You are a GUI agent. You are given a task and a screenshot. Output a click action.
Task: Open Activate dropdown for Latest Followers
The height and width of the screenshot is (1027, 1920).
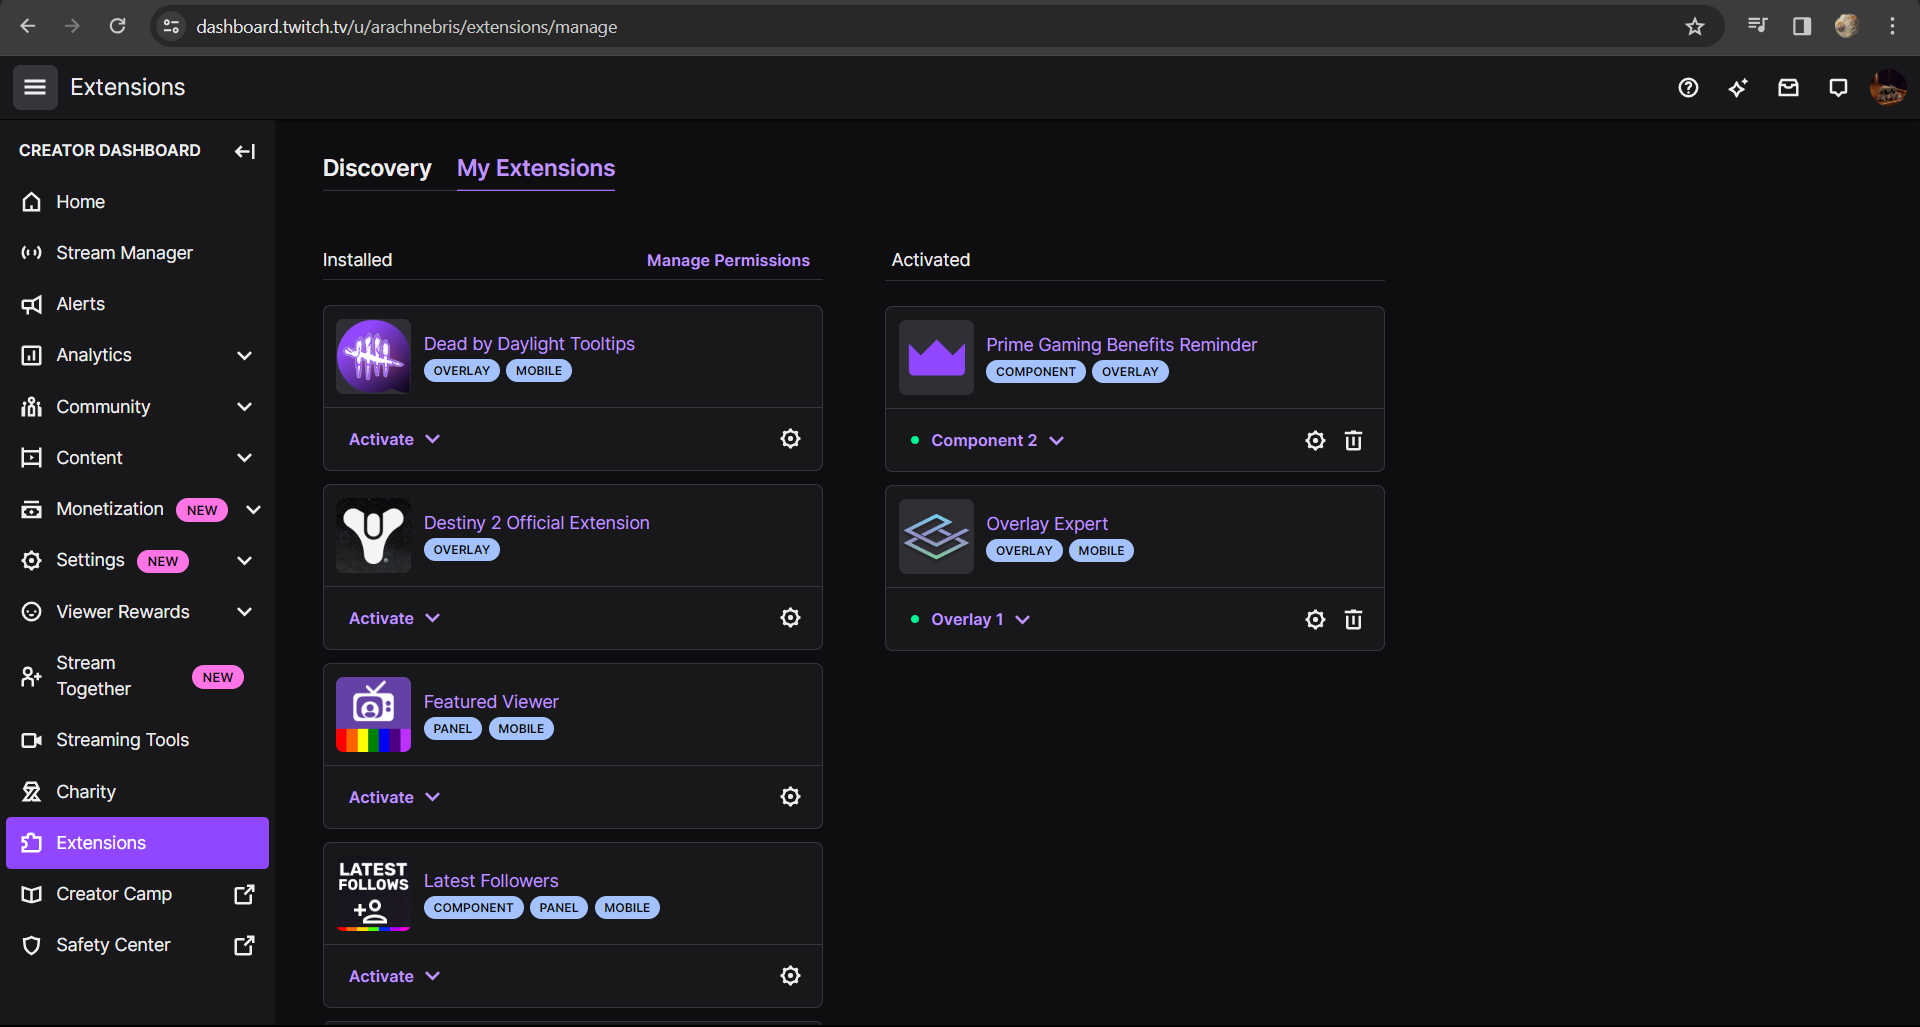[x=394, y=976]
